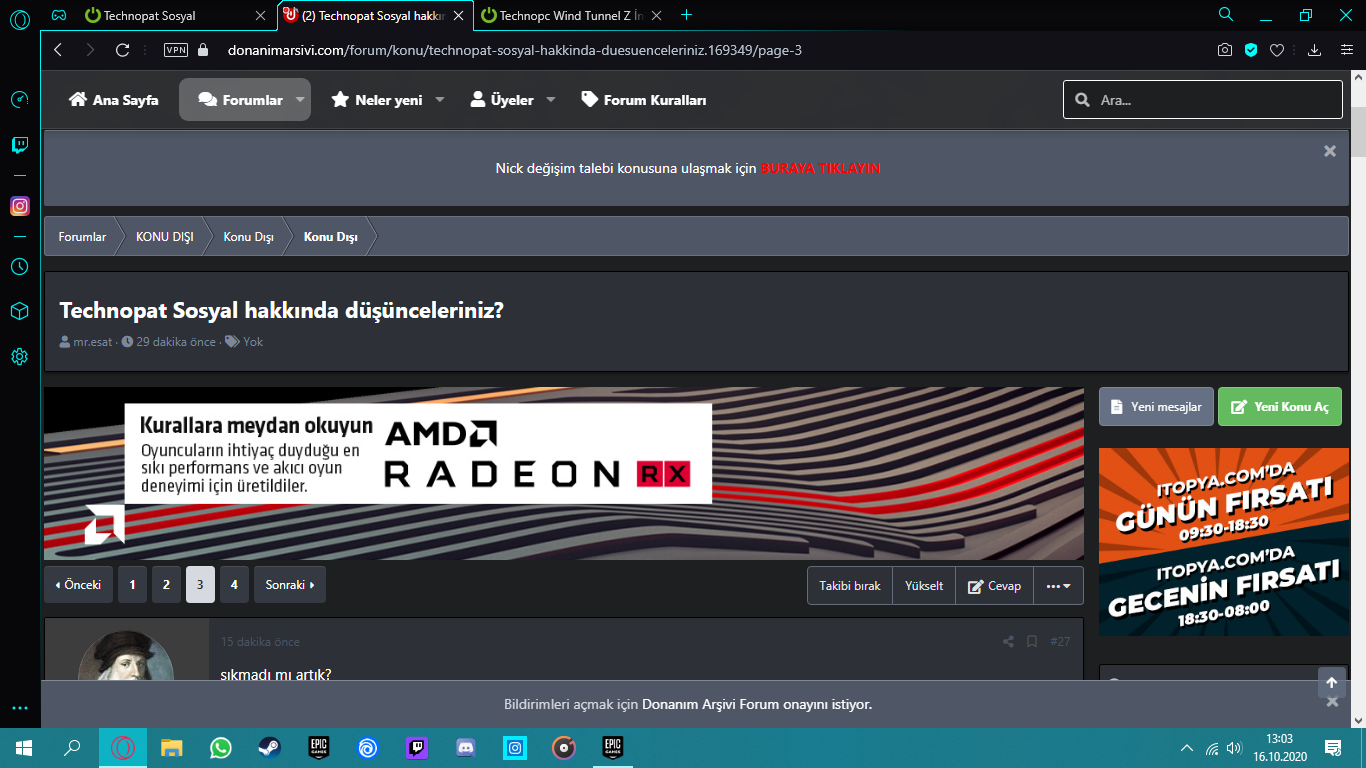Open the Opera GX main menu logo
1366x768 pixels.
pyautogui.click(x=19, y=17)
